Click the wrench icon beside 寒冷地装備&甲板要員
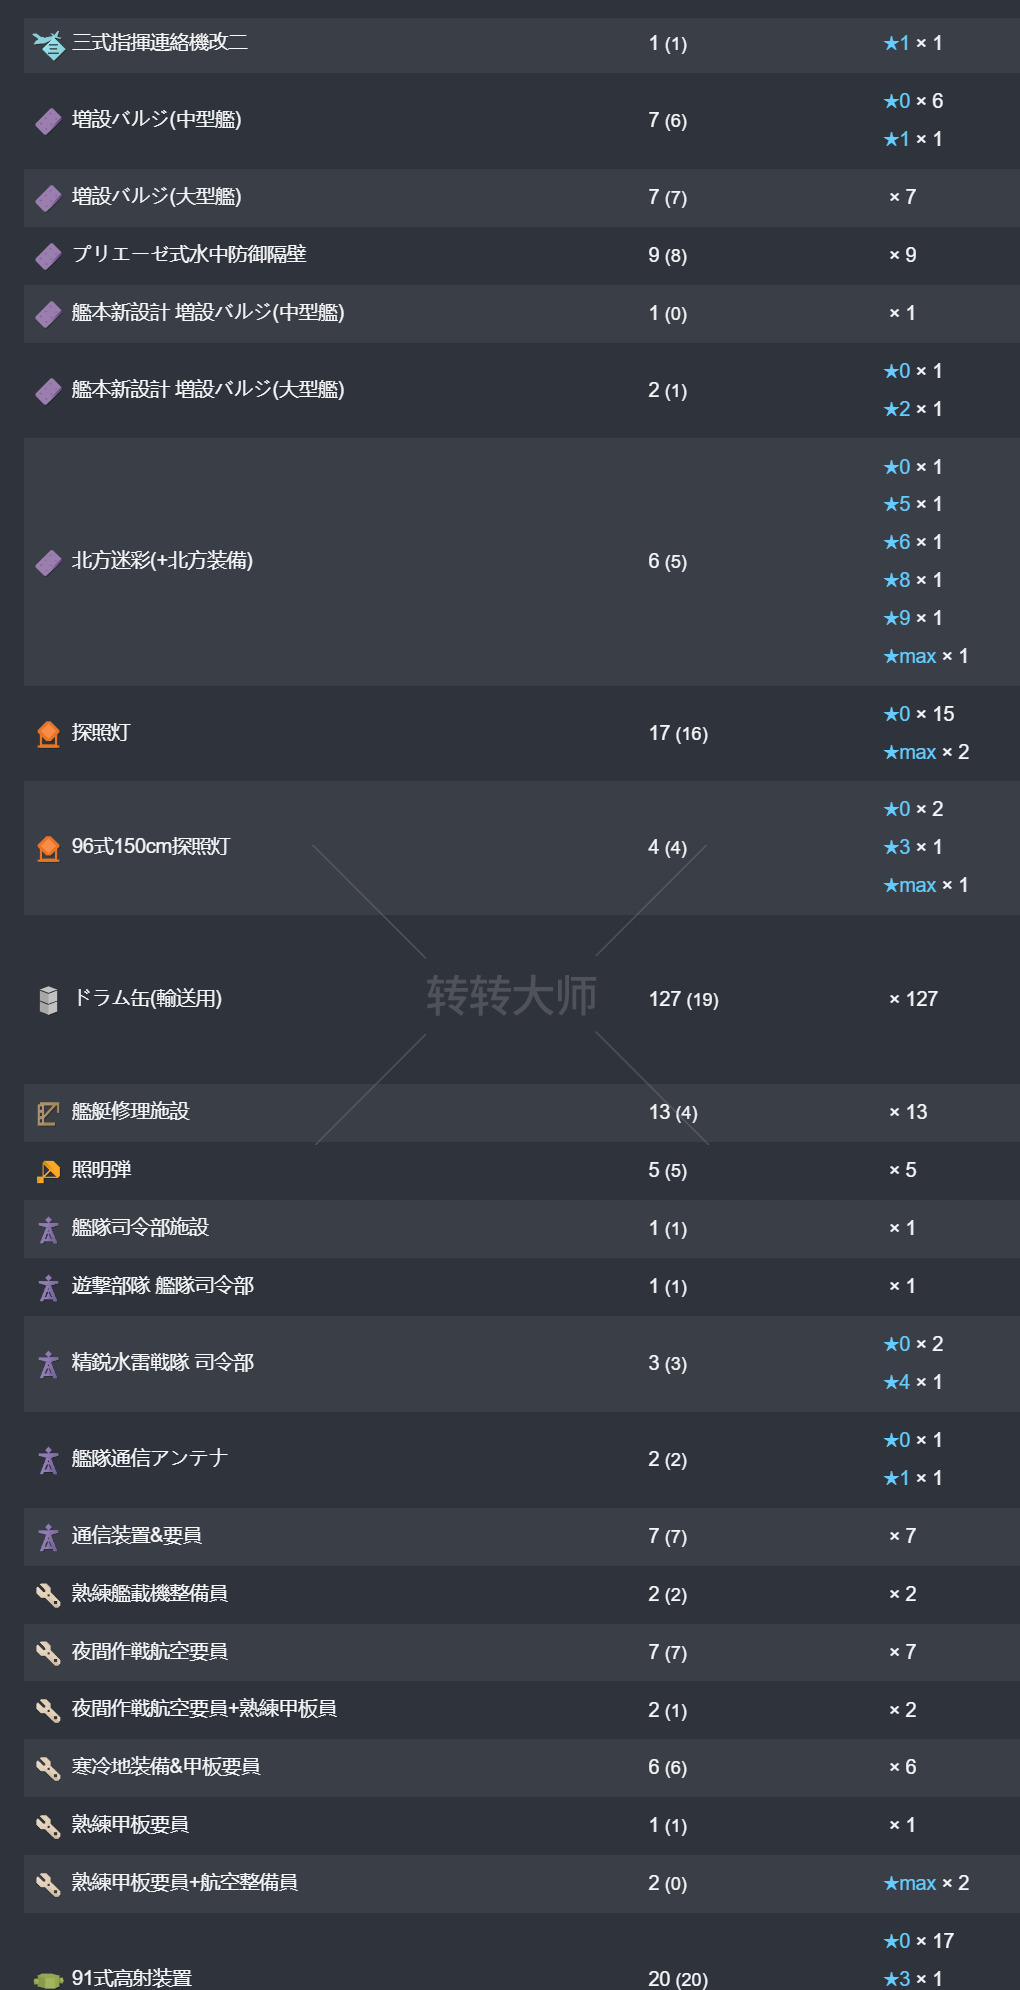Image resolution: width=1020 pixels, height=1990 pixels. pos(48,1768)
